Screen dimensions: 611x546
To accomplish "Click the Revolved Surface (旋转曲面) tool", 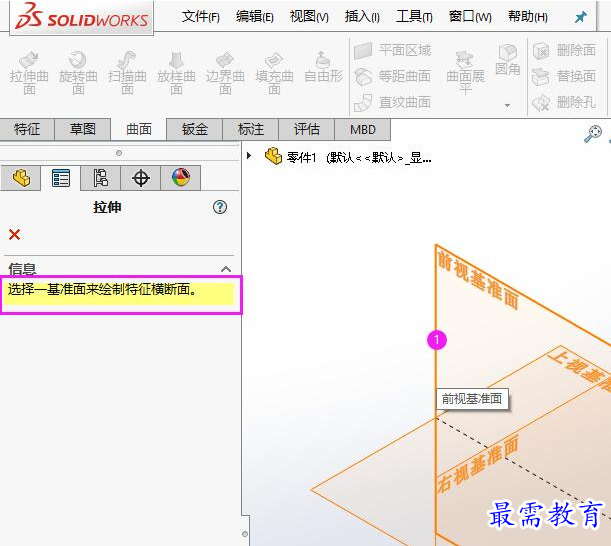I will 78,73.
